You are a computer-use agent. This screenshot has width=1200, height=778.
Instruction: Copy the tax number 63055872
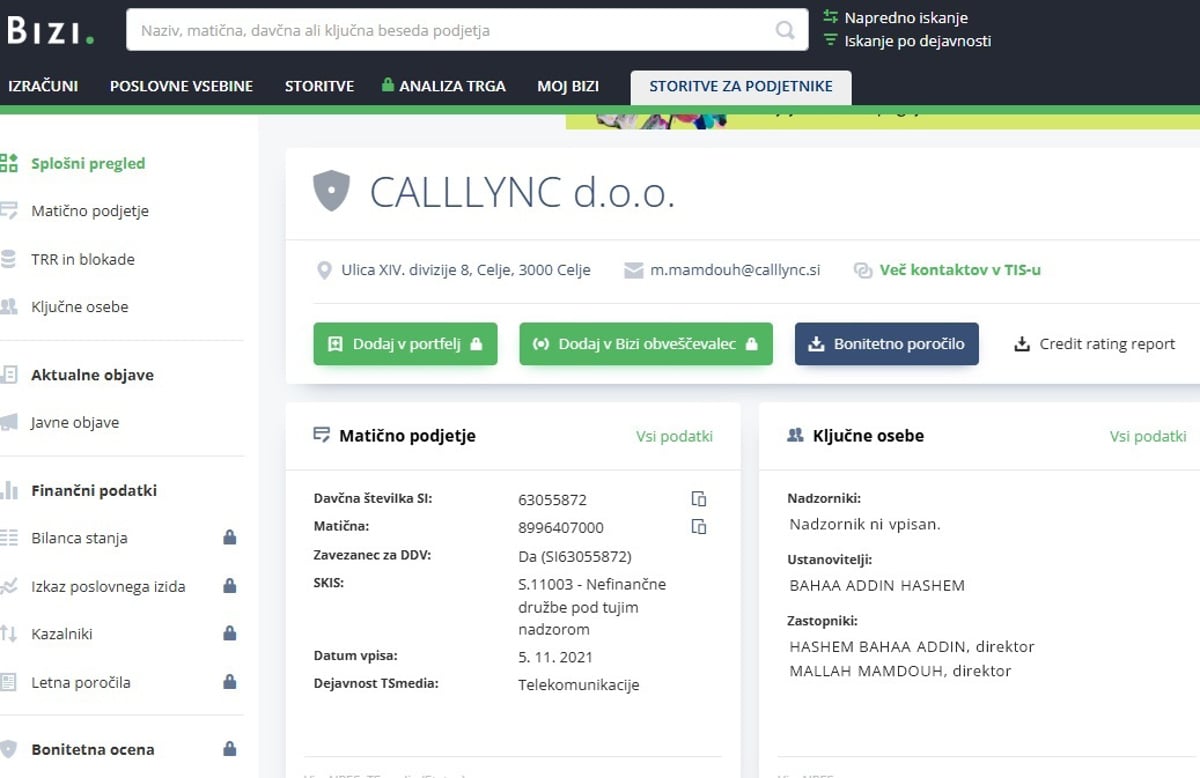[699, 499]
